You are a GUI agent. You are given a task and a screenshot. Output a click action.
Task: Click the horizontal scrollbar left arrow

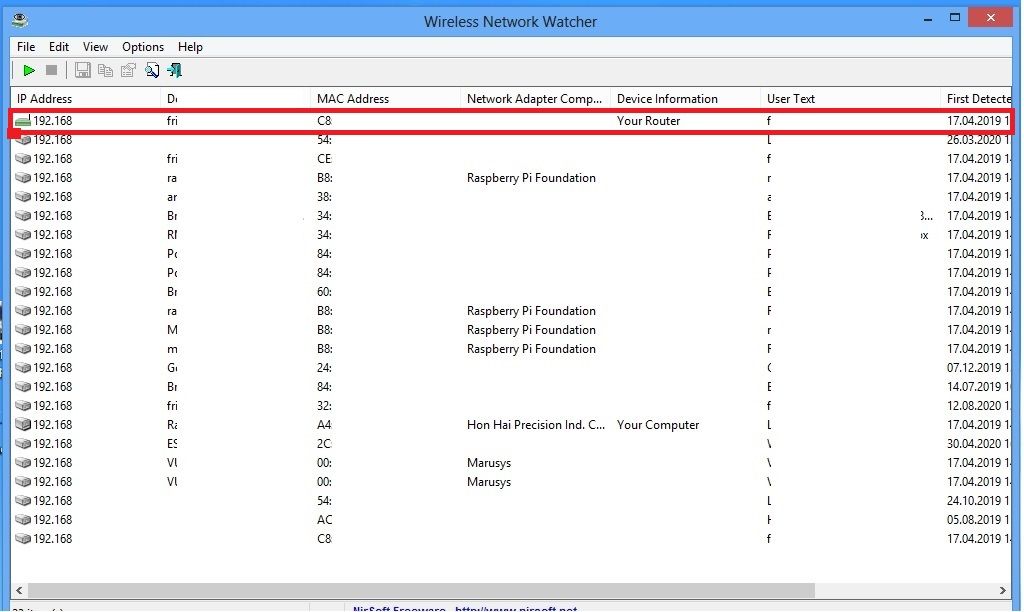(x=22, y=590)
